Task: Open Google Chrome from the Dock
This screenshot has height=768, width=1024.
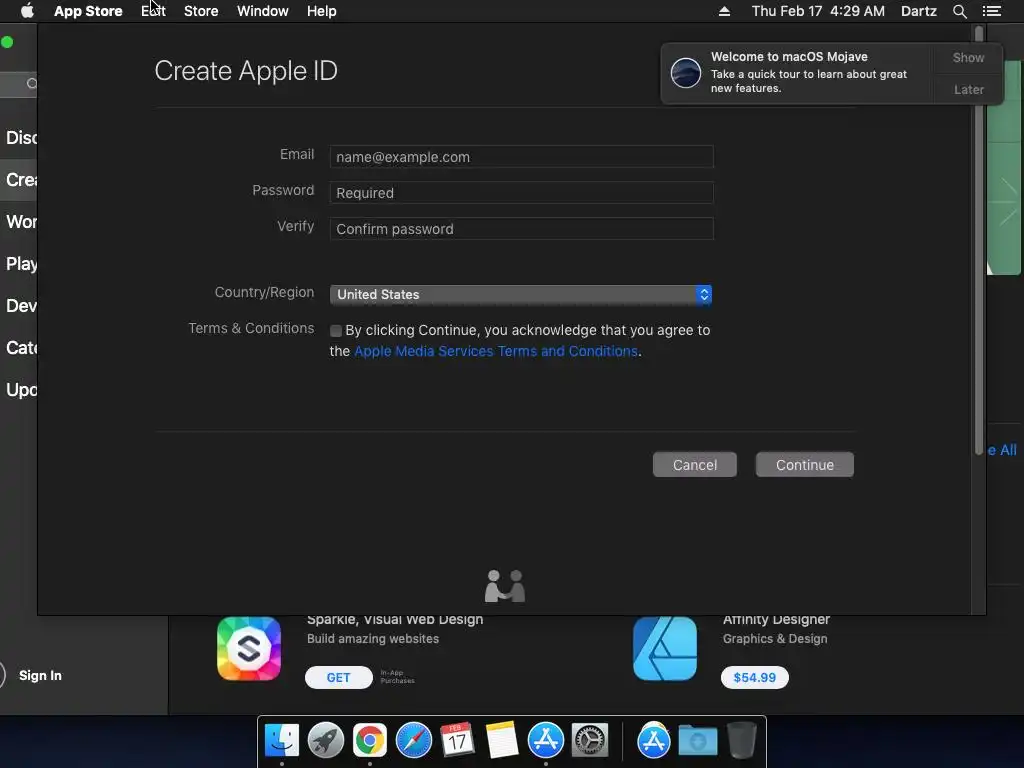Action: pos(370,741)
